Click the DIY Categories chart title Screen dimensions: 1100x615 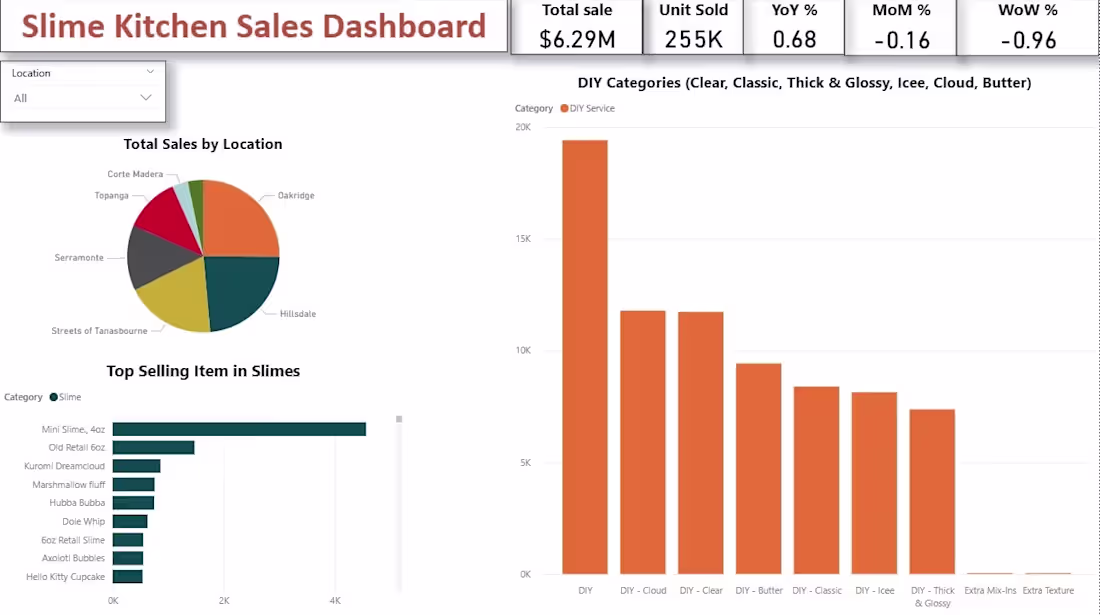pyautogui.click(x=805, y=83)
